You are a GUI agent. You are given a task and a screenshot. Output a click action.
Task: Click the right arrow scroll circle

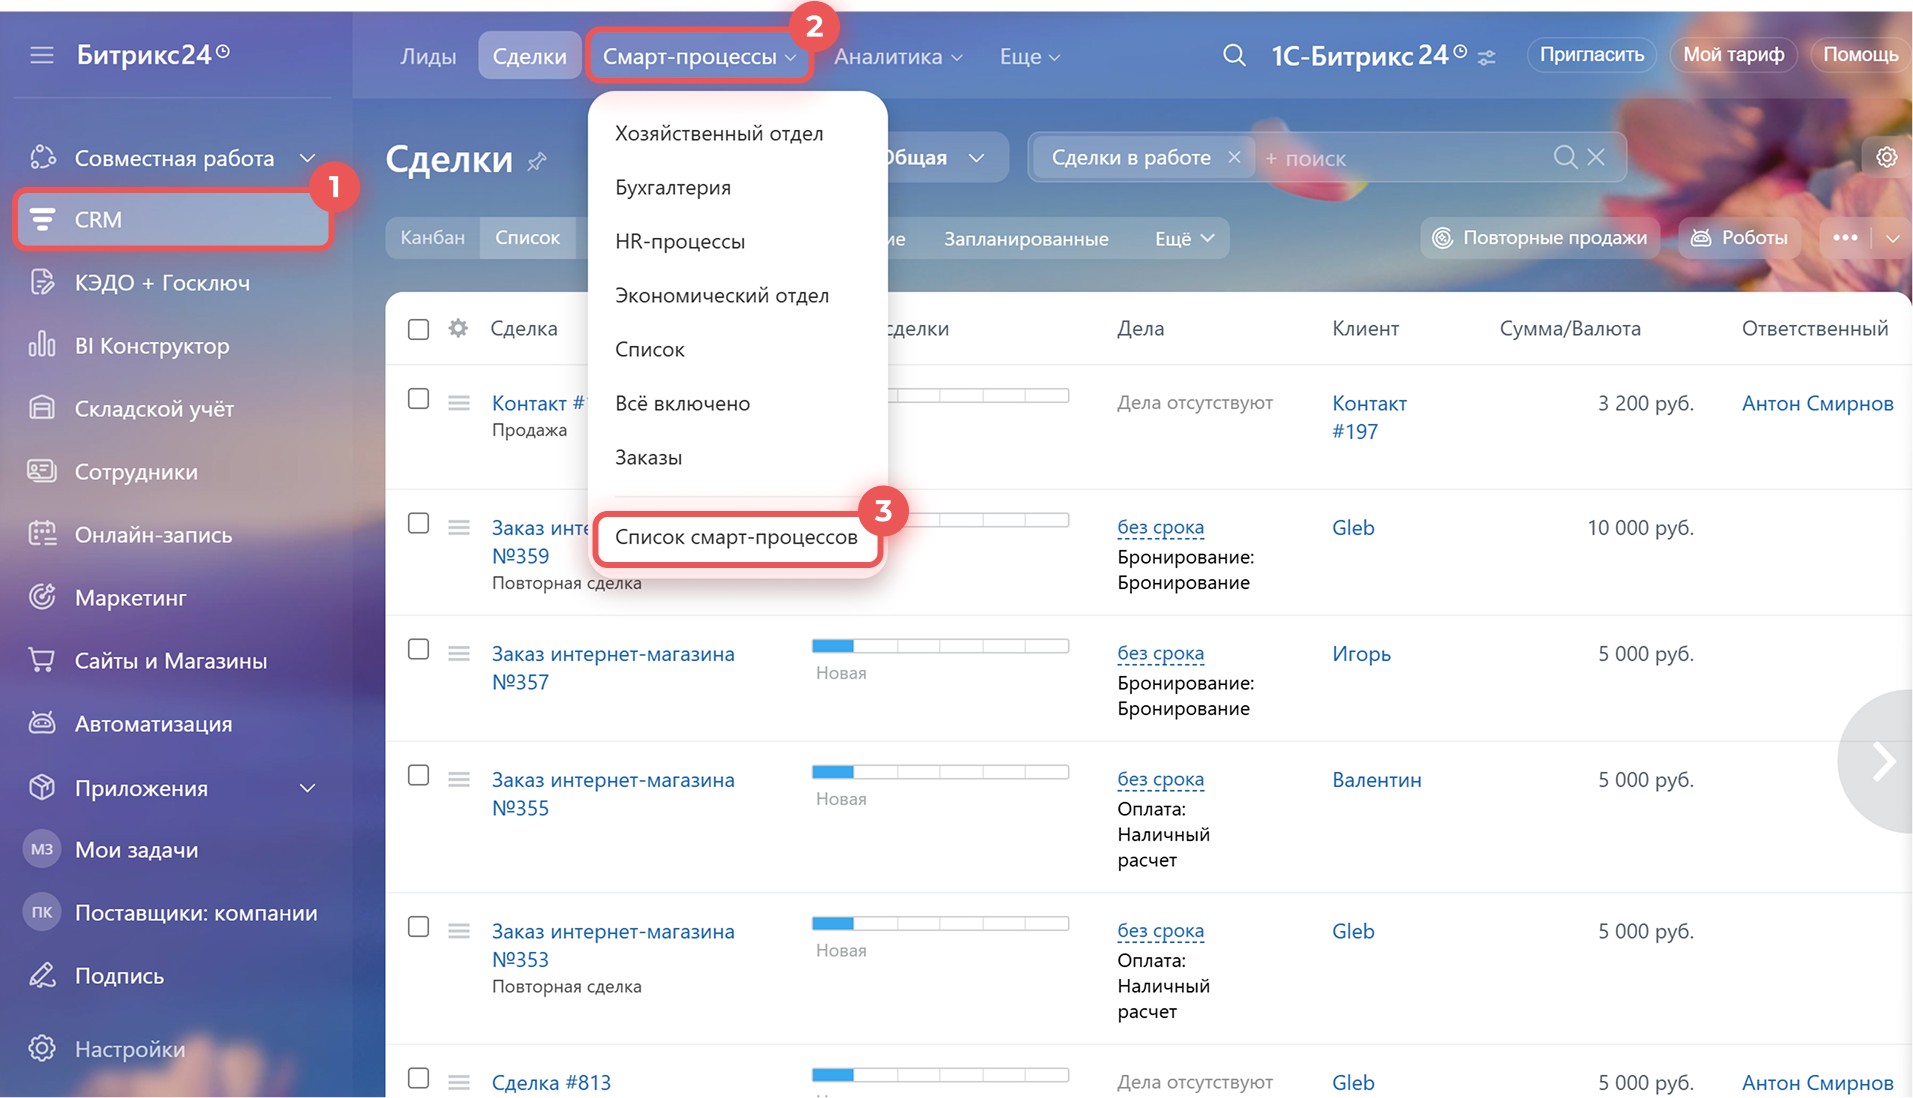tap(1882, 762)
